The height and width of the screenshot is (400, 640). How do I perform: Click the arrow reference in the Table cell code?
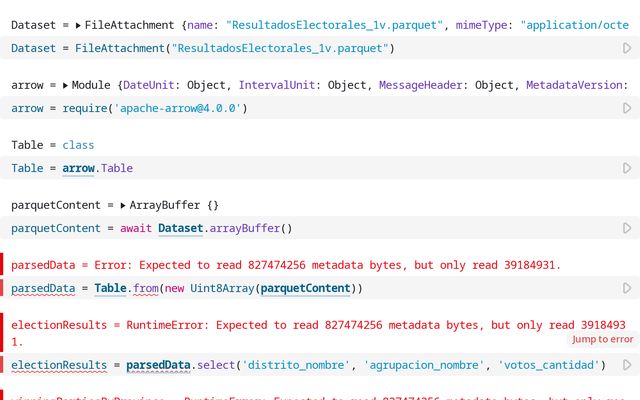pos(78,168)
